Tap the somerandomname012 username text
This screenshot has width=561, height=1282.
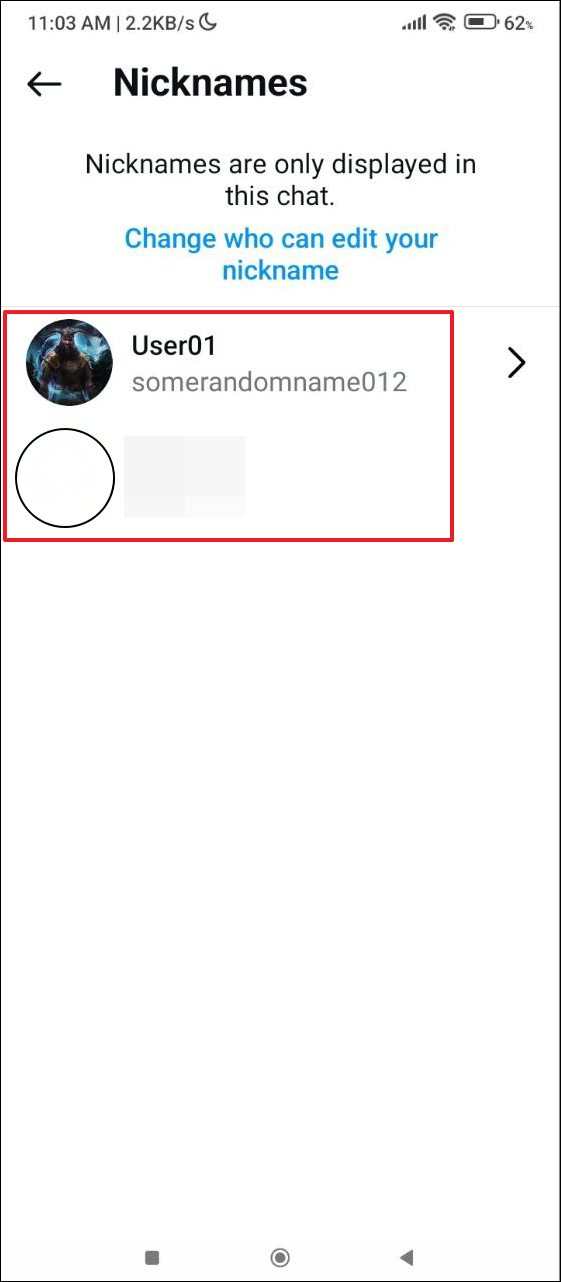click(269, 382)
